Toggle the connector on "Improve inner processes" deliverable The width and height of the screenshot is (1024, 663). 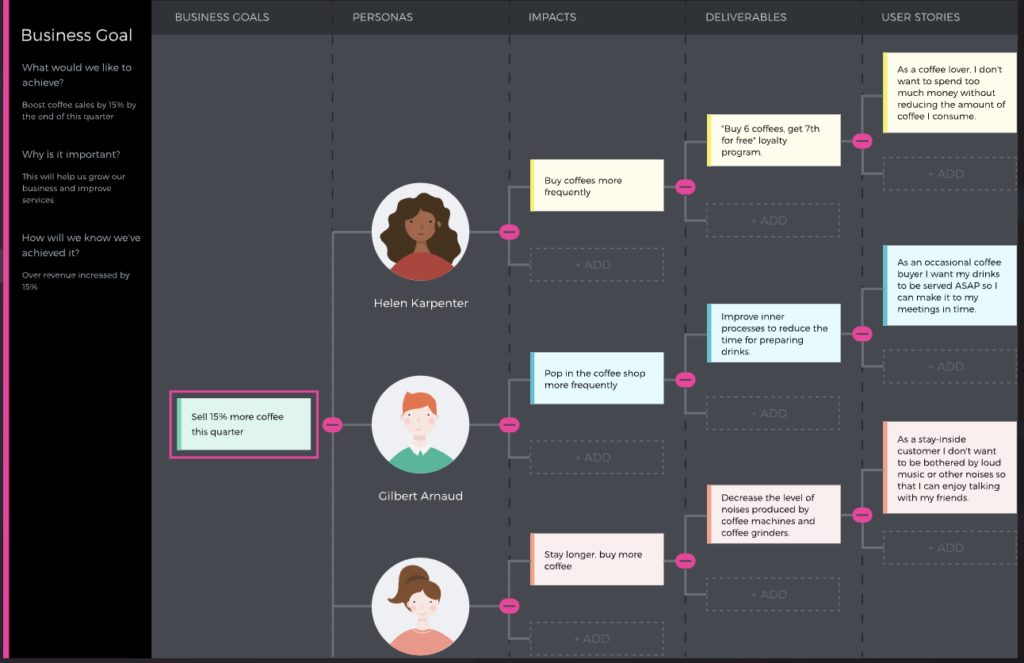(861, 332)
